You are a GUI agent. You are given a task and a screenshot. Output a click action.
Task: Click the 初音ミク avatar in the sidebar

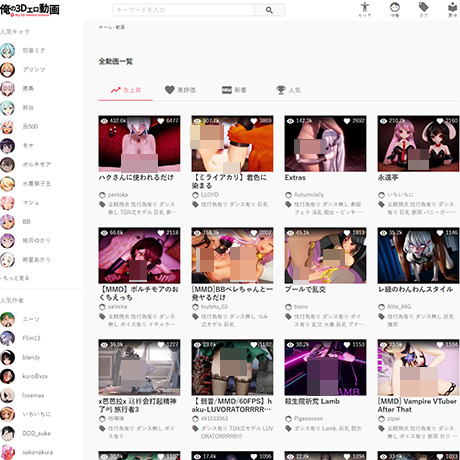click(7, 51)
